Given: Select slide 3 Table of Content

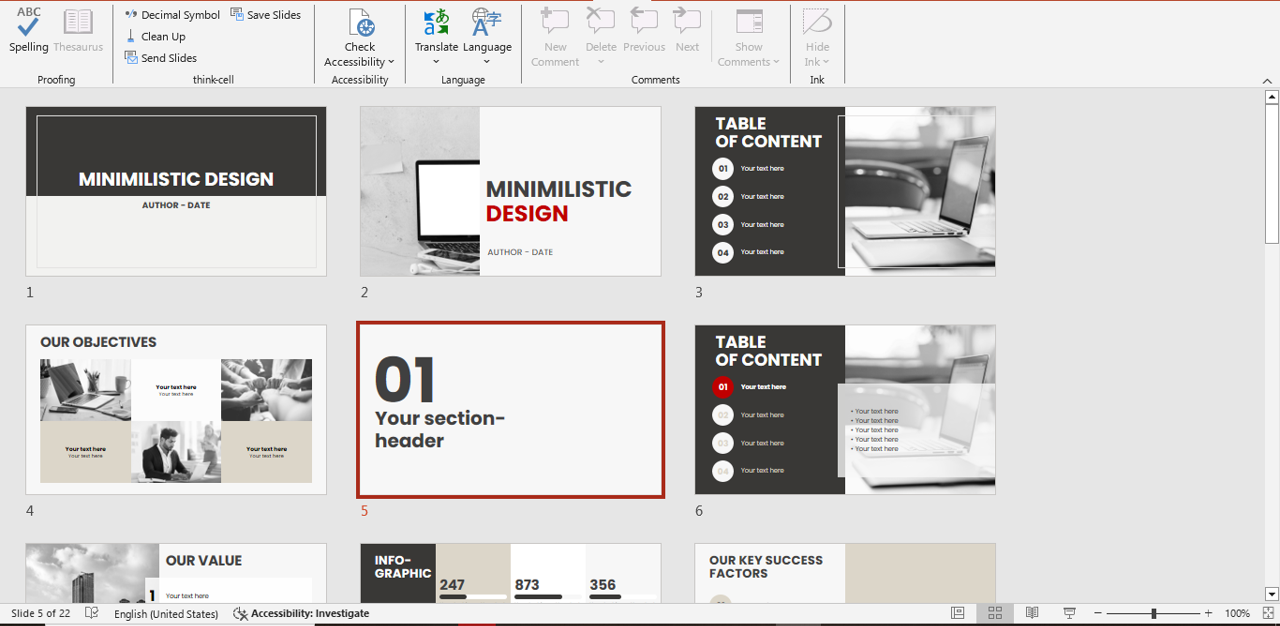Looking at the screenshot, I should 845,191.
